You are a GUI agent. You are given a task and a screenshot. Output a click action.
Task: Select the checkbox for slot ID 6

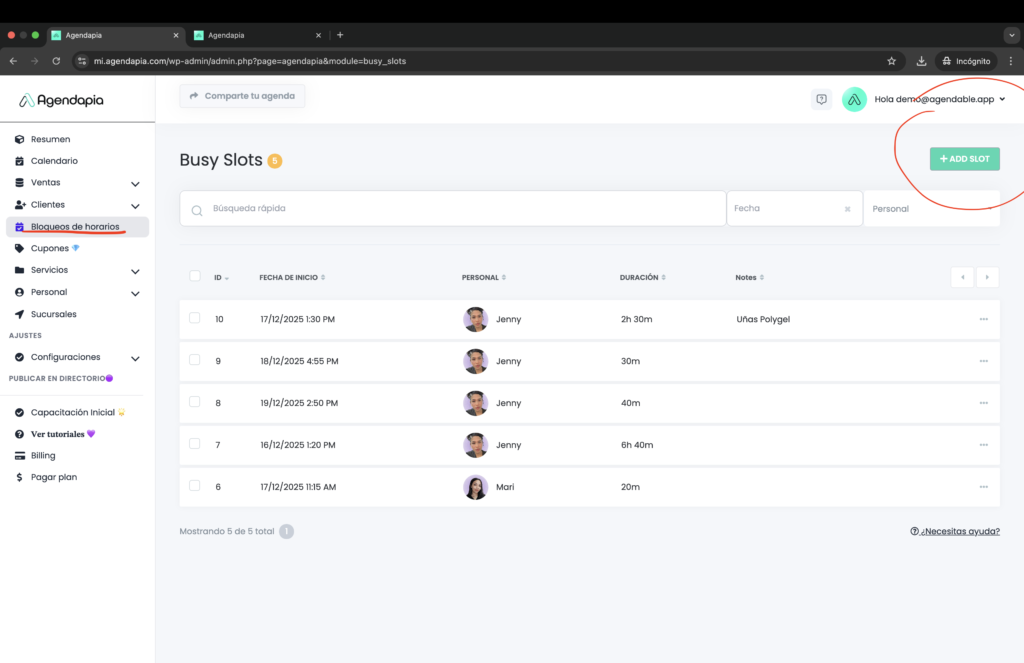click(x=195, y=485)
